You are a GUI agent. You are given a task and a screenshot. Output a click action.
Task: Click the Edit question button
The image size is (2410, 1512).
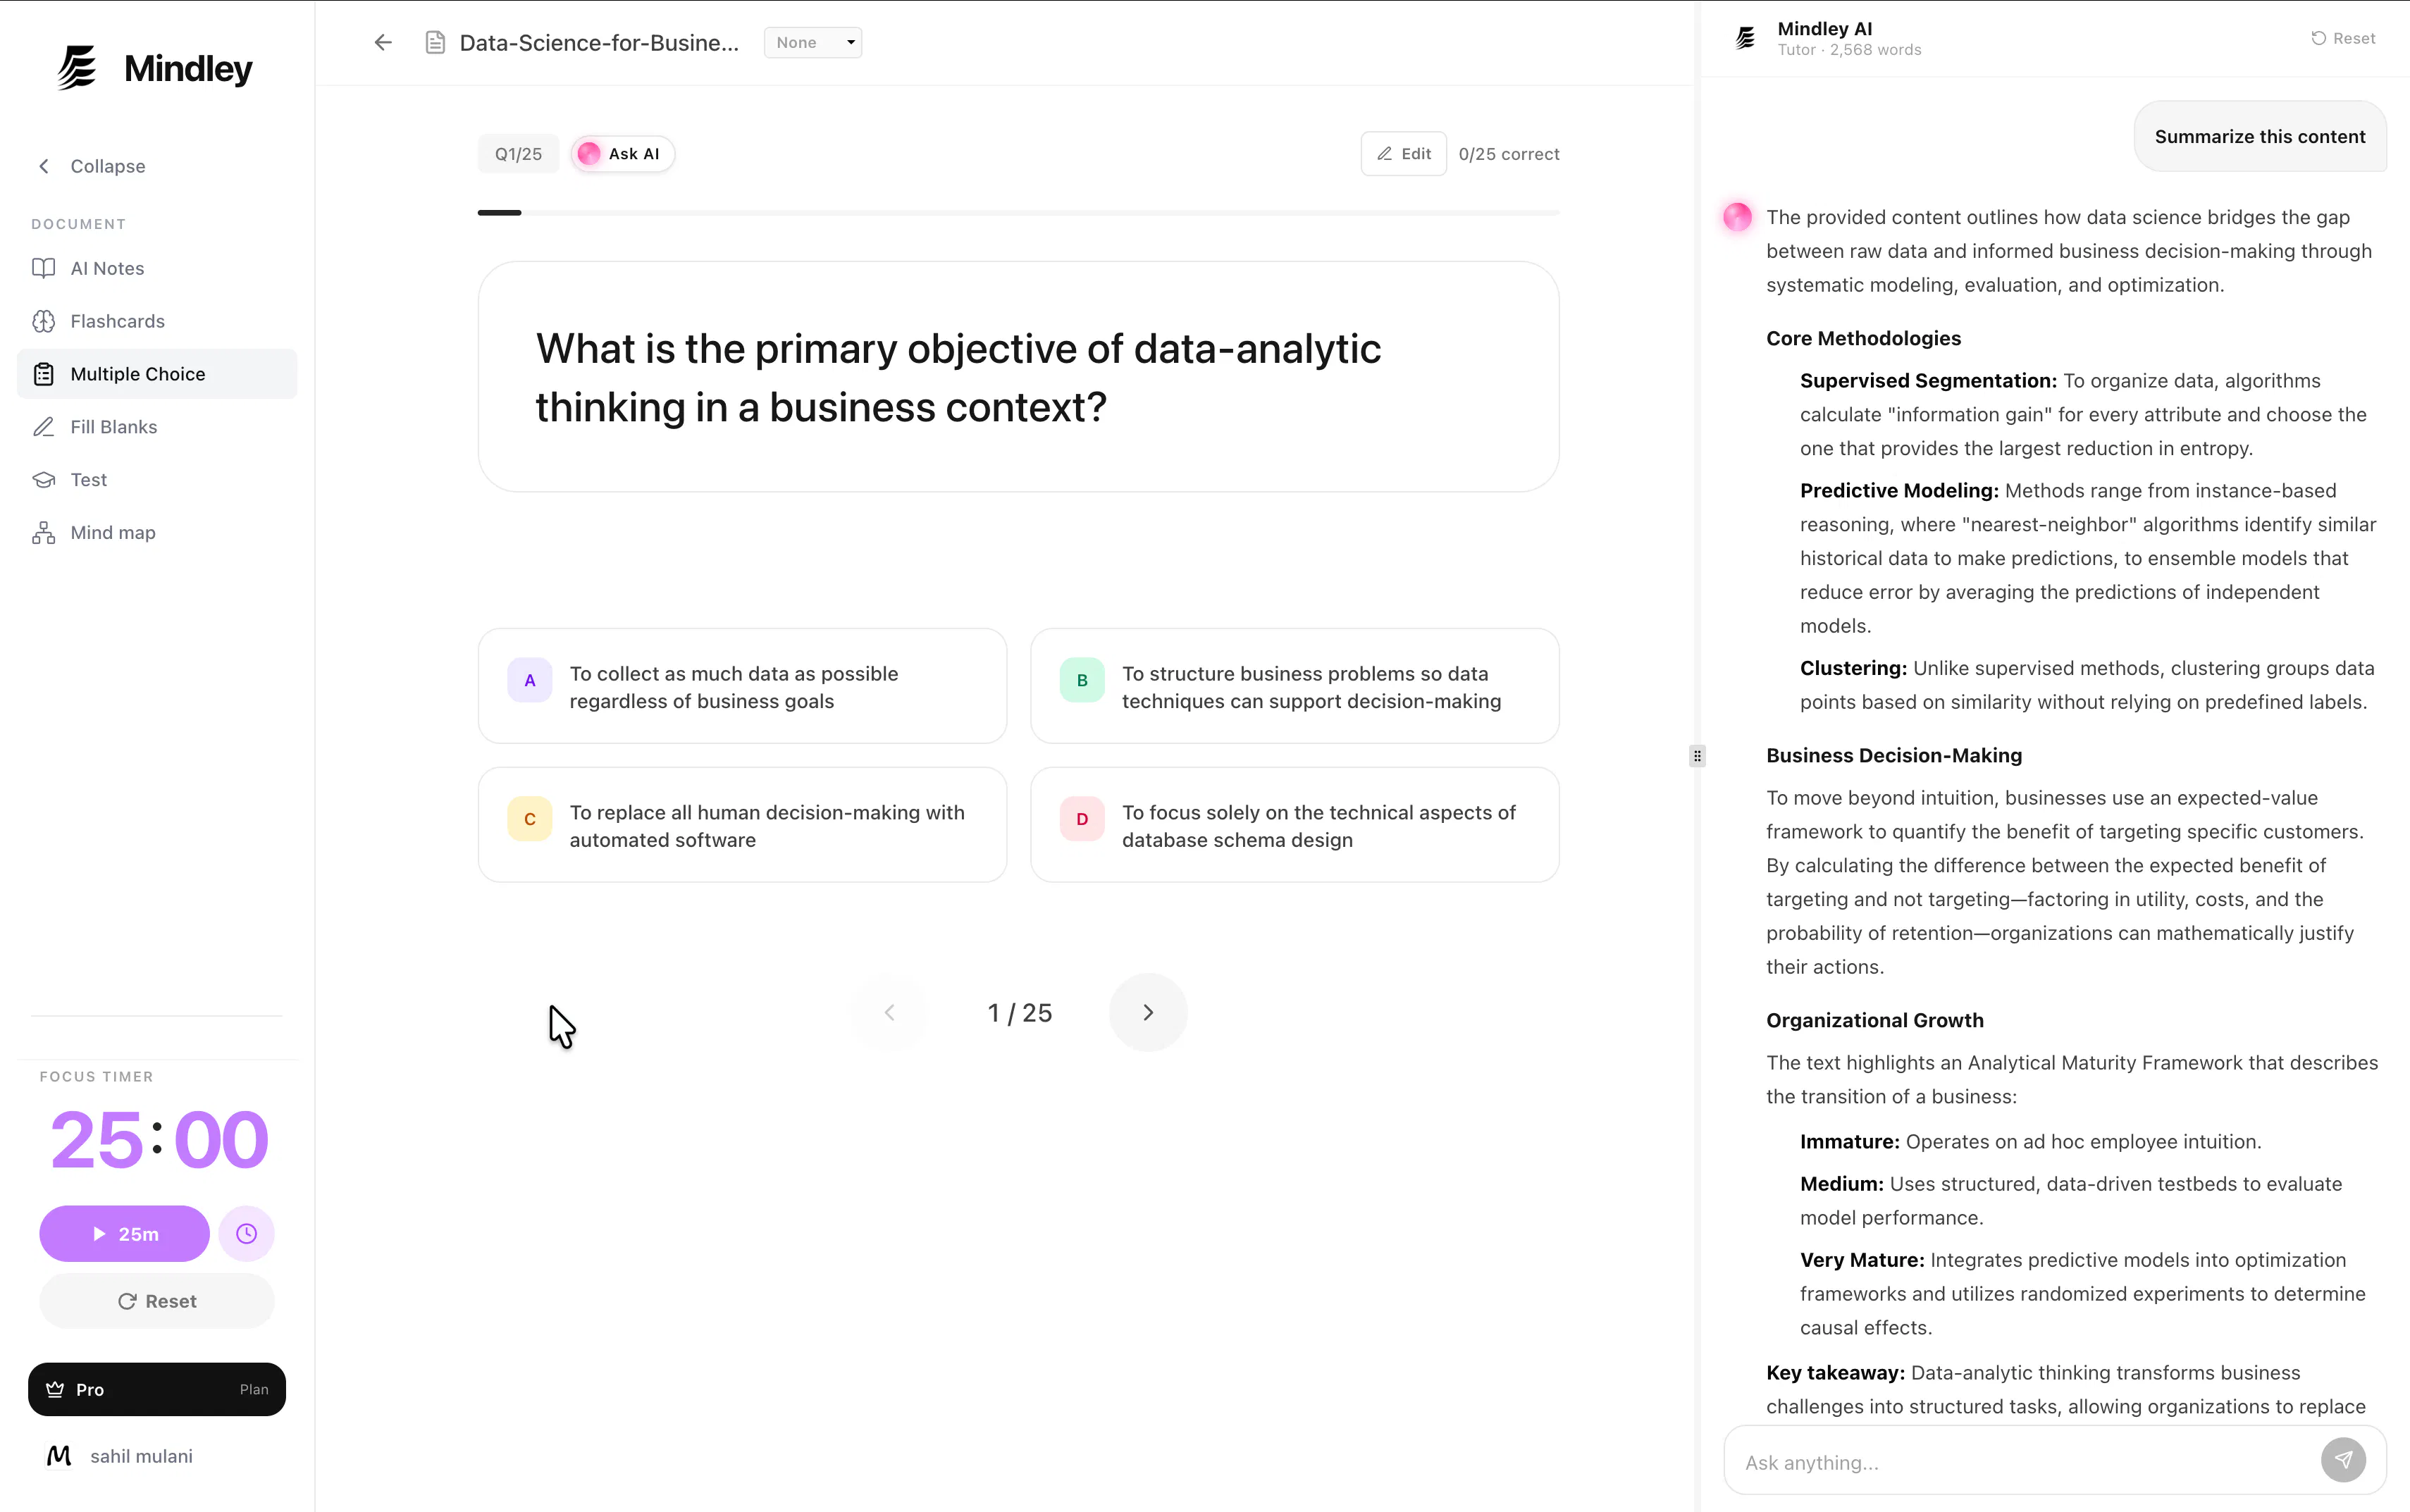[1403, 154]
